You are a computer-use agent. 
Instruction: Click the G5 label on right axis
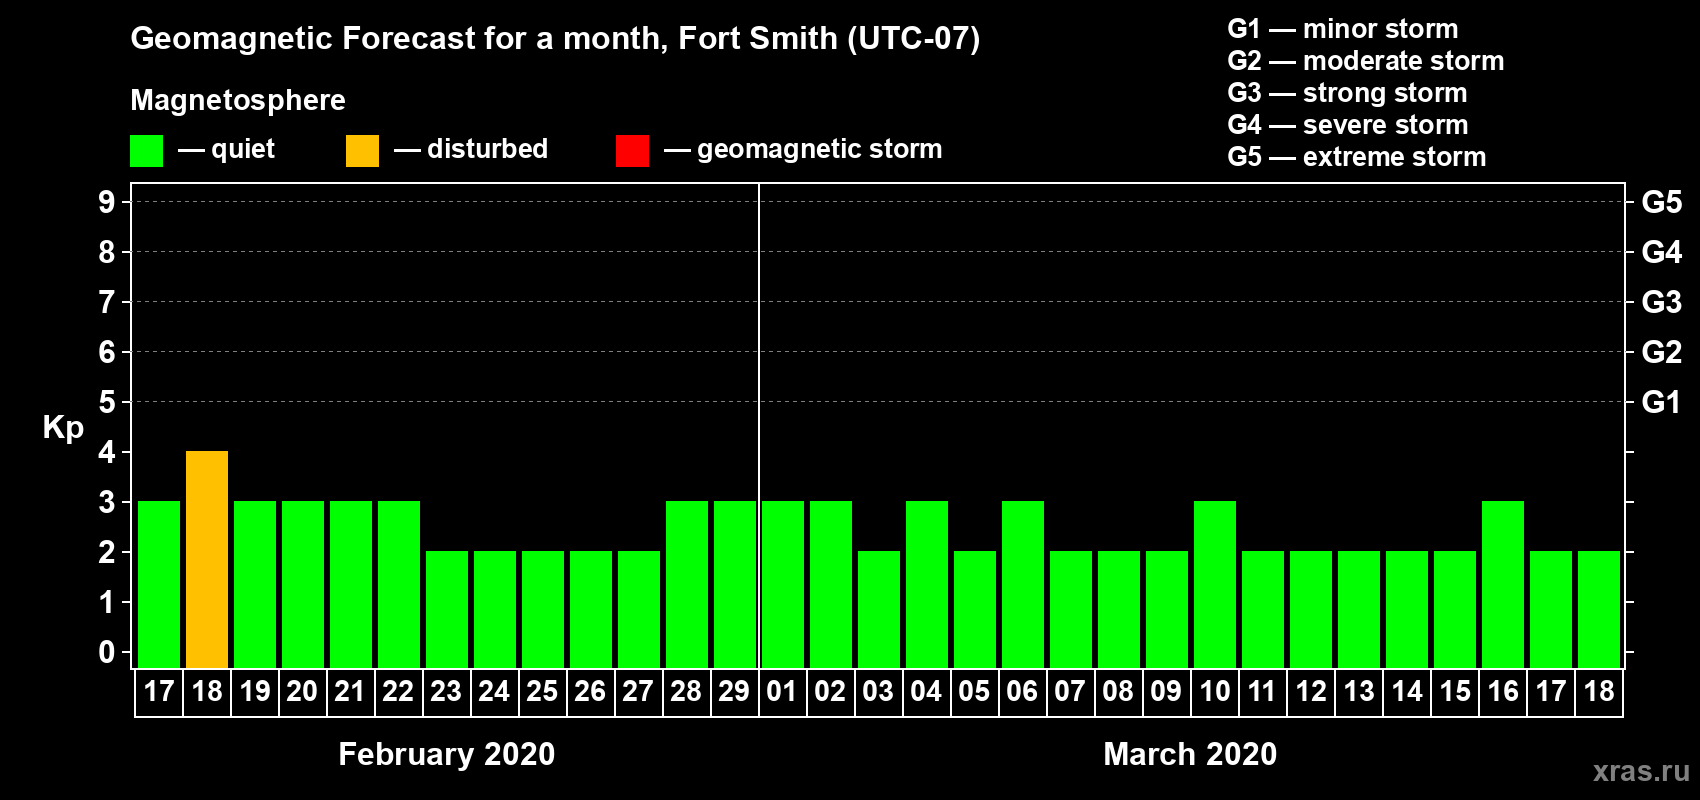tap(1662, 202)
